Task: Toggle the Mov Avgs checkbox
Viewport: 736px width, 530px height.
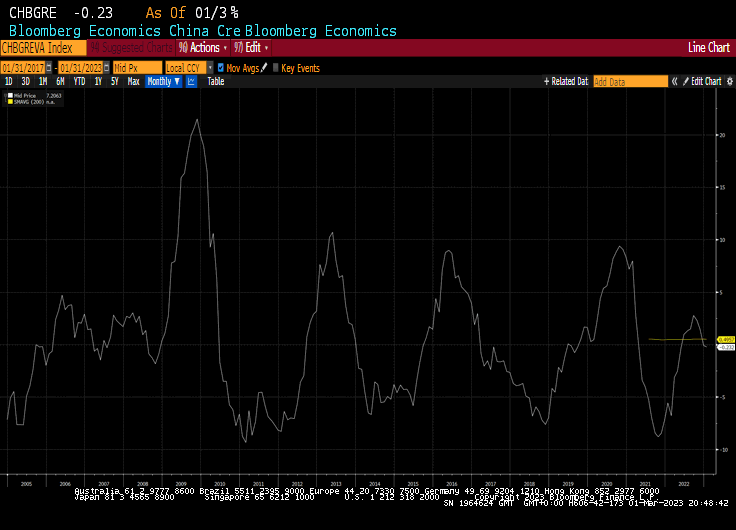Action: pos(221,68)
